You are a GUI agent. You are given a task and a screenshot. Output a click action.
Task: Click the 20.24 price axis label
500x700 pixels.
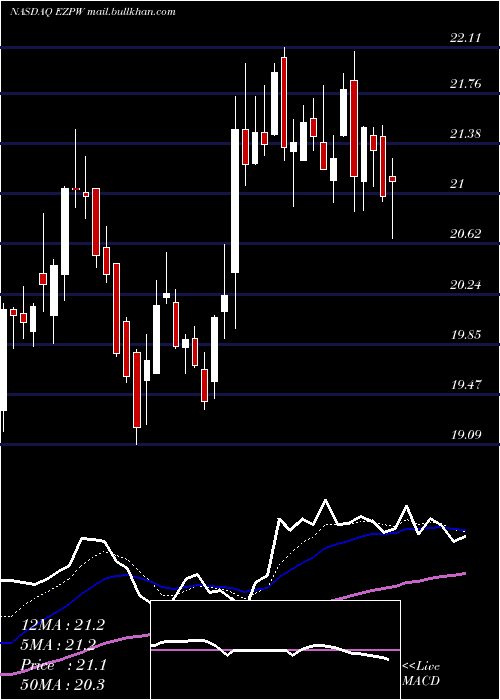466,284
